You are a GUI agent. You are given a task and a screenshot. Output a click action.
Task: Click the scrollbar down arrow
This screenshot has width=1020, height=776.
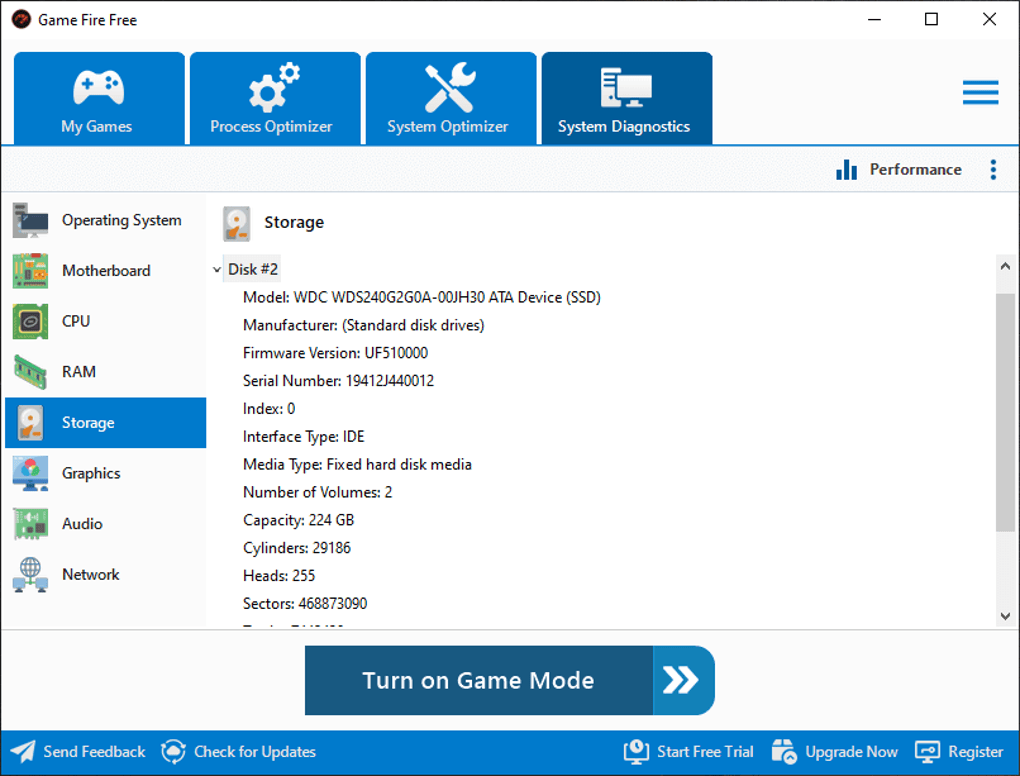[1006, 617]
